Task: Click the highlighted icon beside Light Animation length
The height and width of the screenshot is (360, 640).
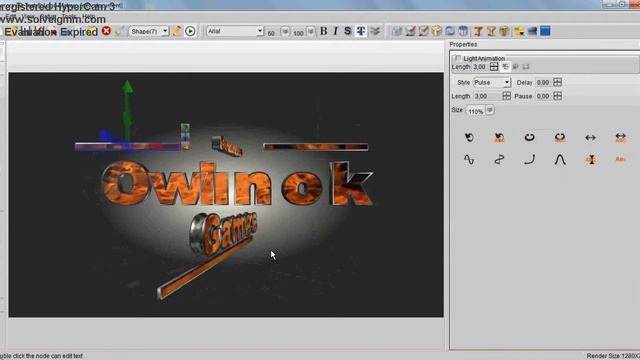Action: (505, 66)
